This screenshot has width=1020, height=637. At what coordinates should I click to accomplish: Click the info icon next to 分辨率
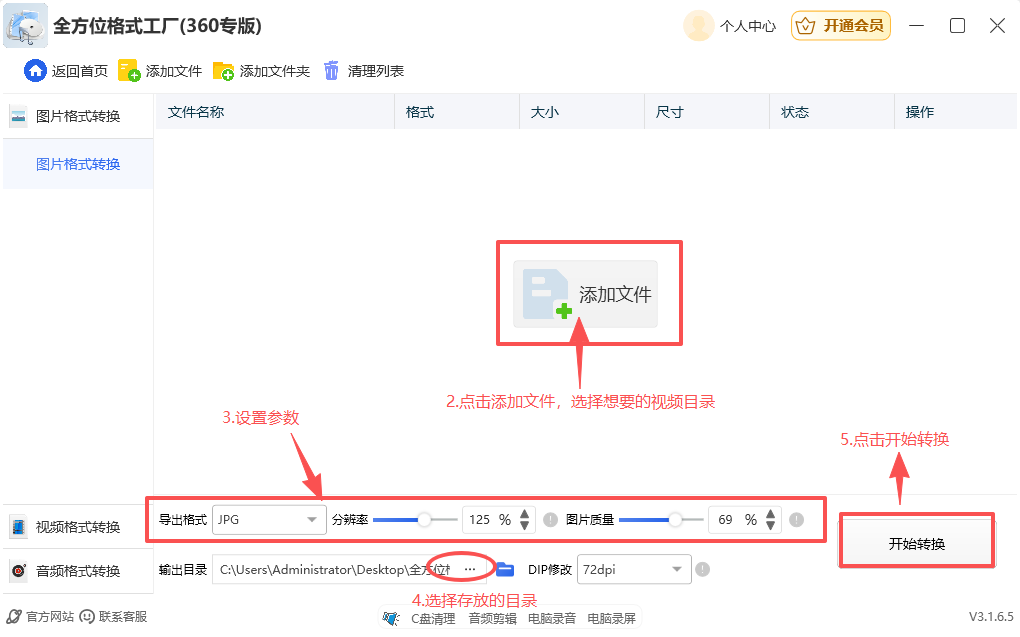550,519
